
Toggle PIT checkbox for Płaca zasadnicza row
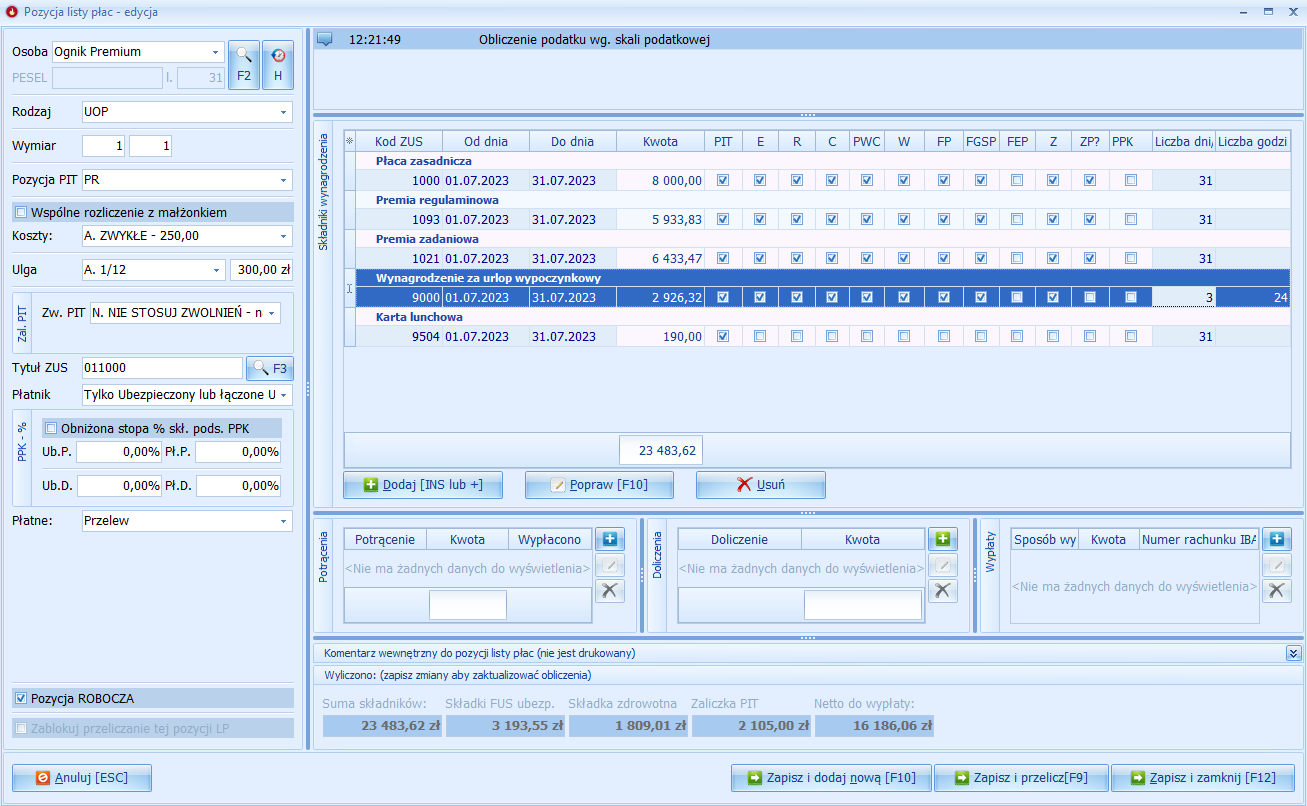point(723,180)
